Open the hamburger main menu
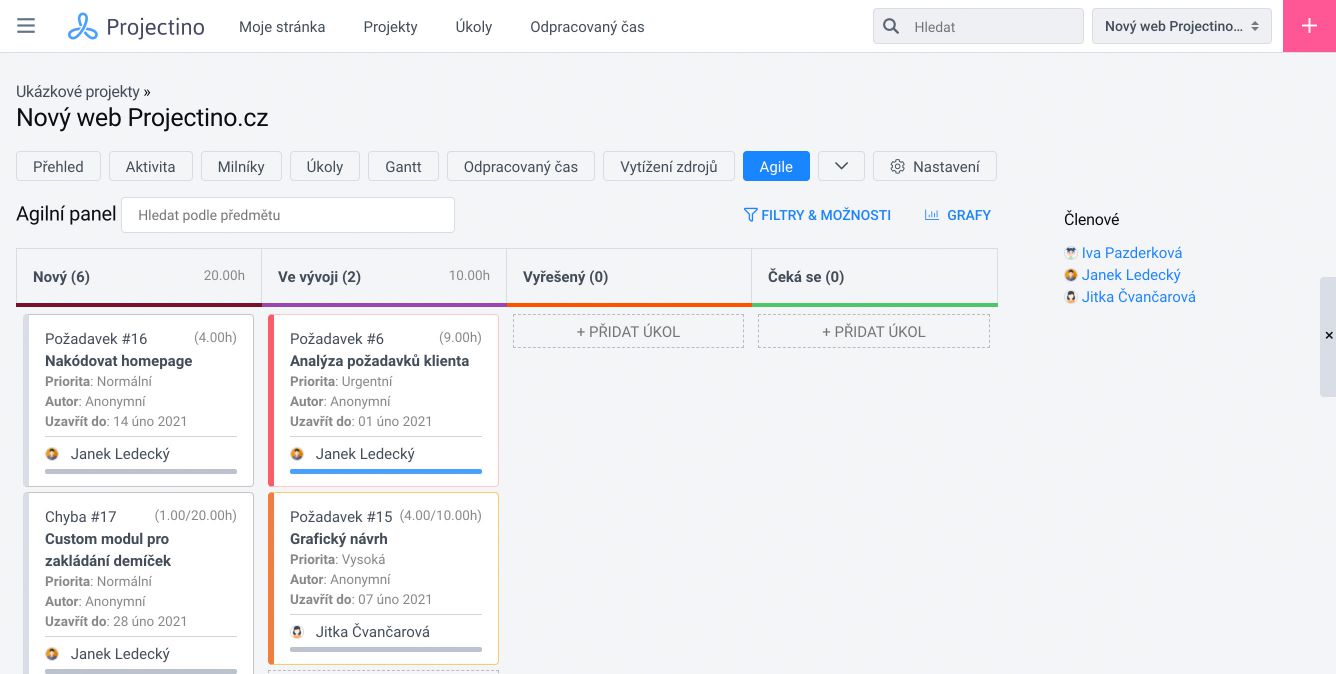 tap(26, 26)
